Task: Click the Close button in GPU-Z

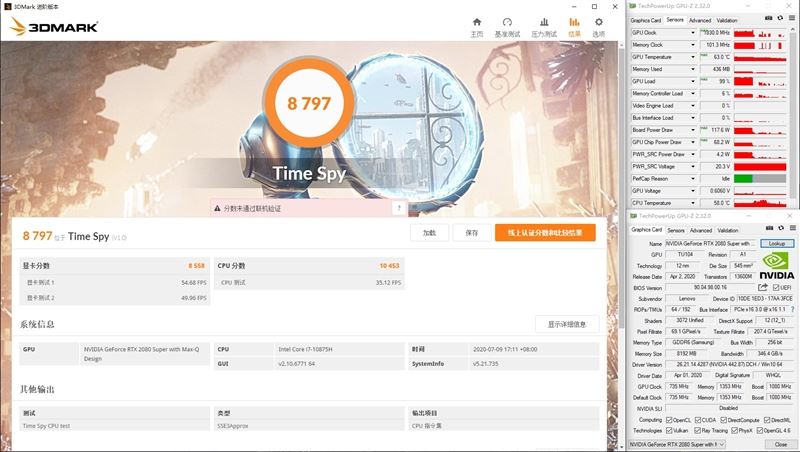Action: click(x=780, y=444)
